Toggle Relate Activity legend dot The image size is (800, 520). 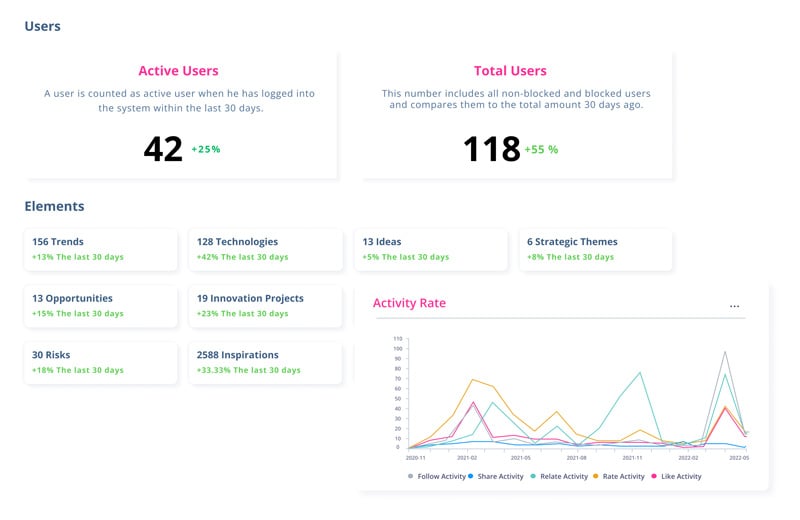pos(533,476)
